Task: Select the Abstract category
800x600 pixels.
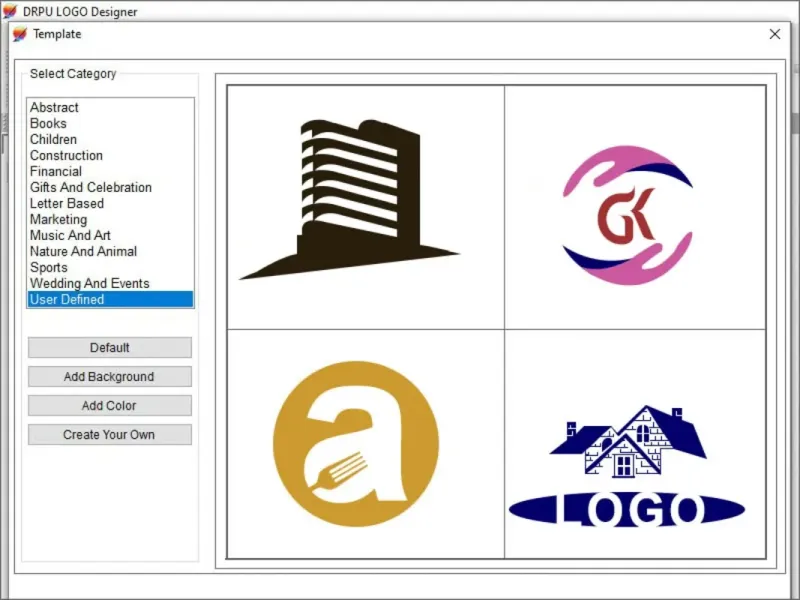Action: [110, 107]
